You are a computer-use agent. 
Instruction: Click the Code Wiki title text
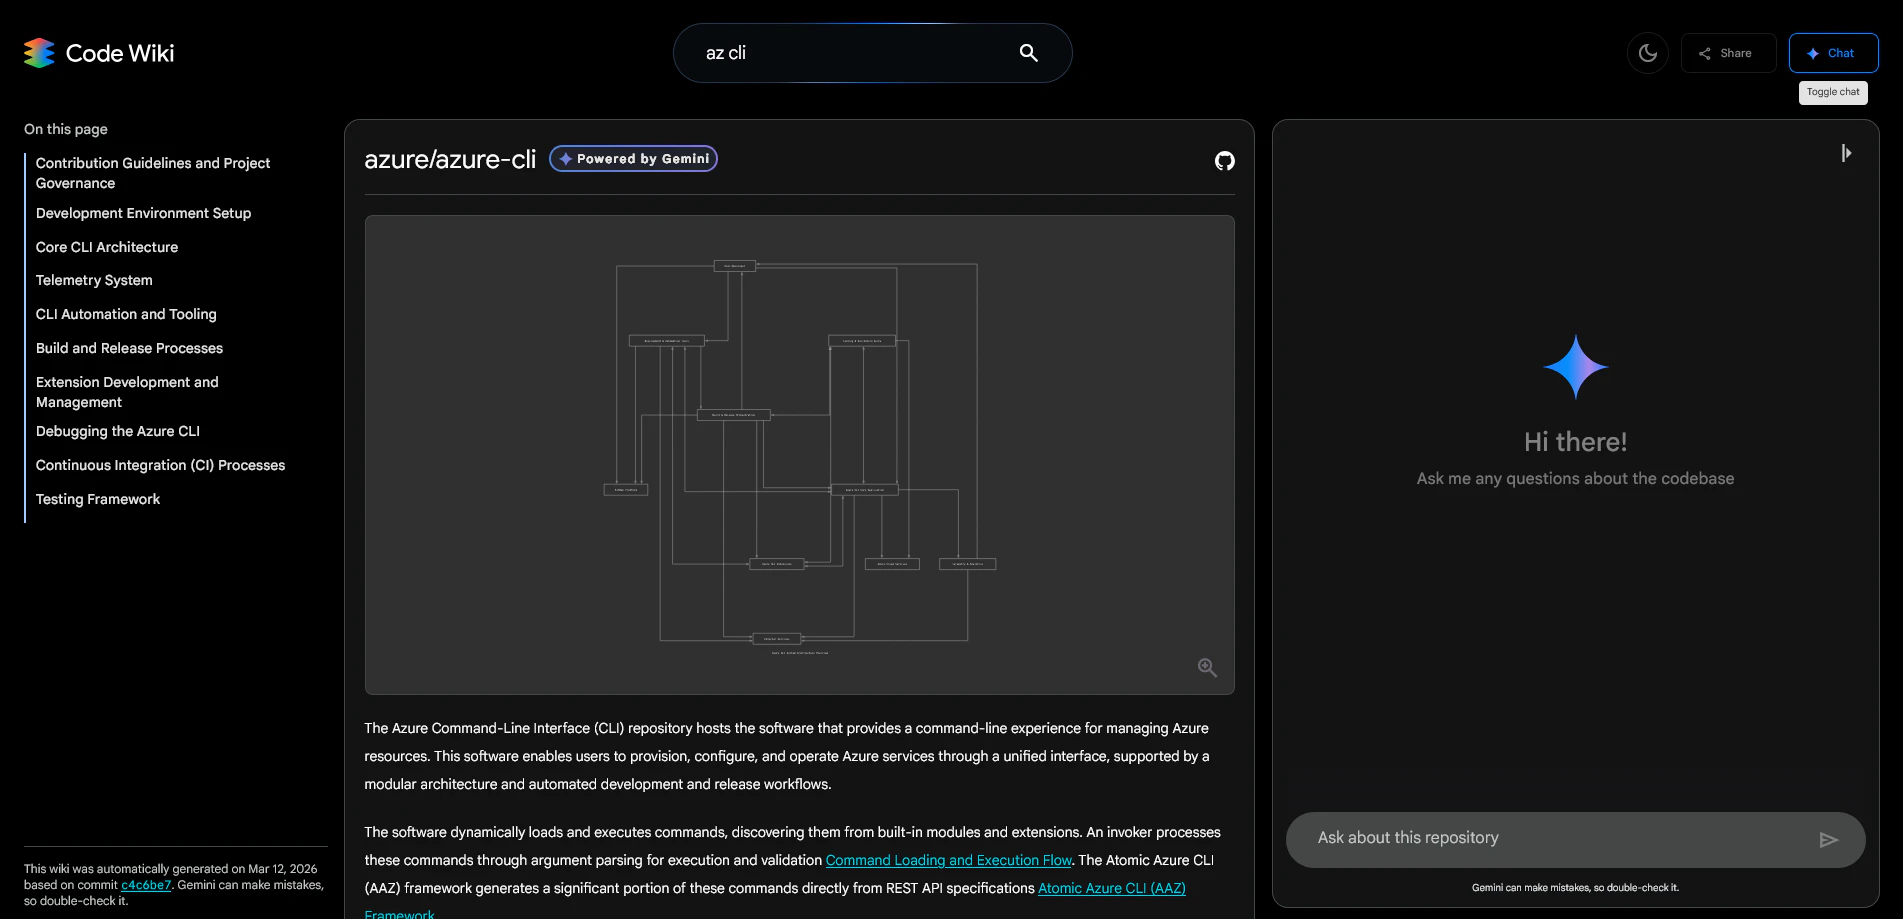tap(120, 53)
